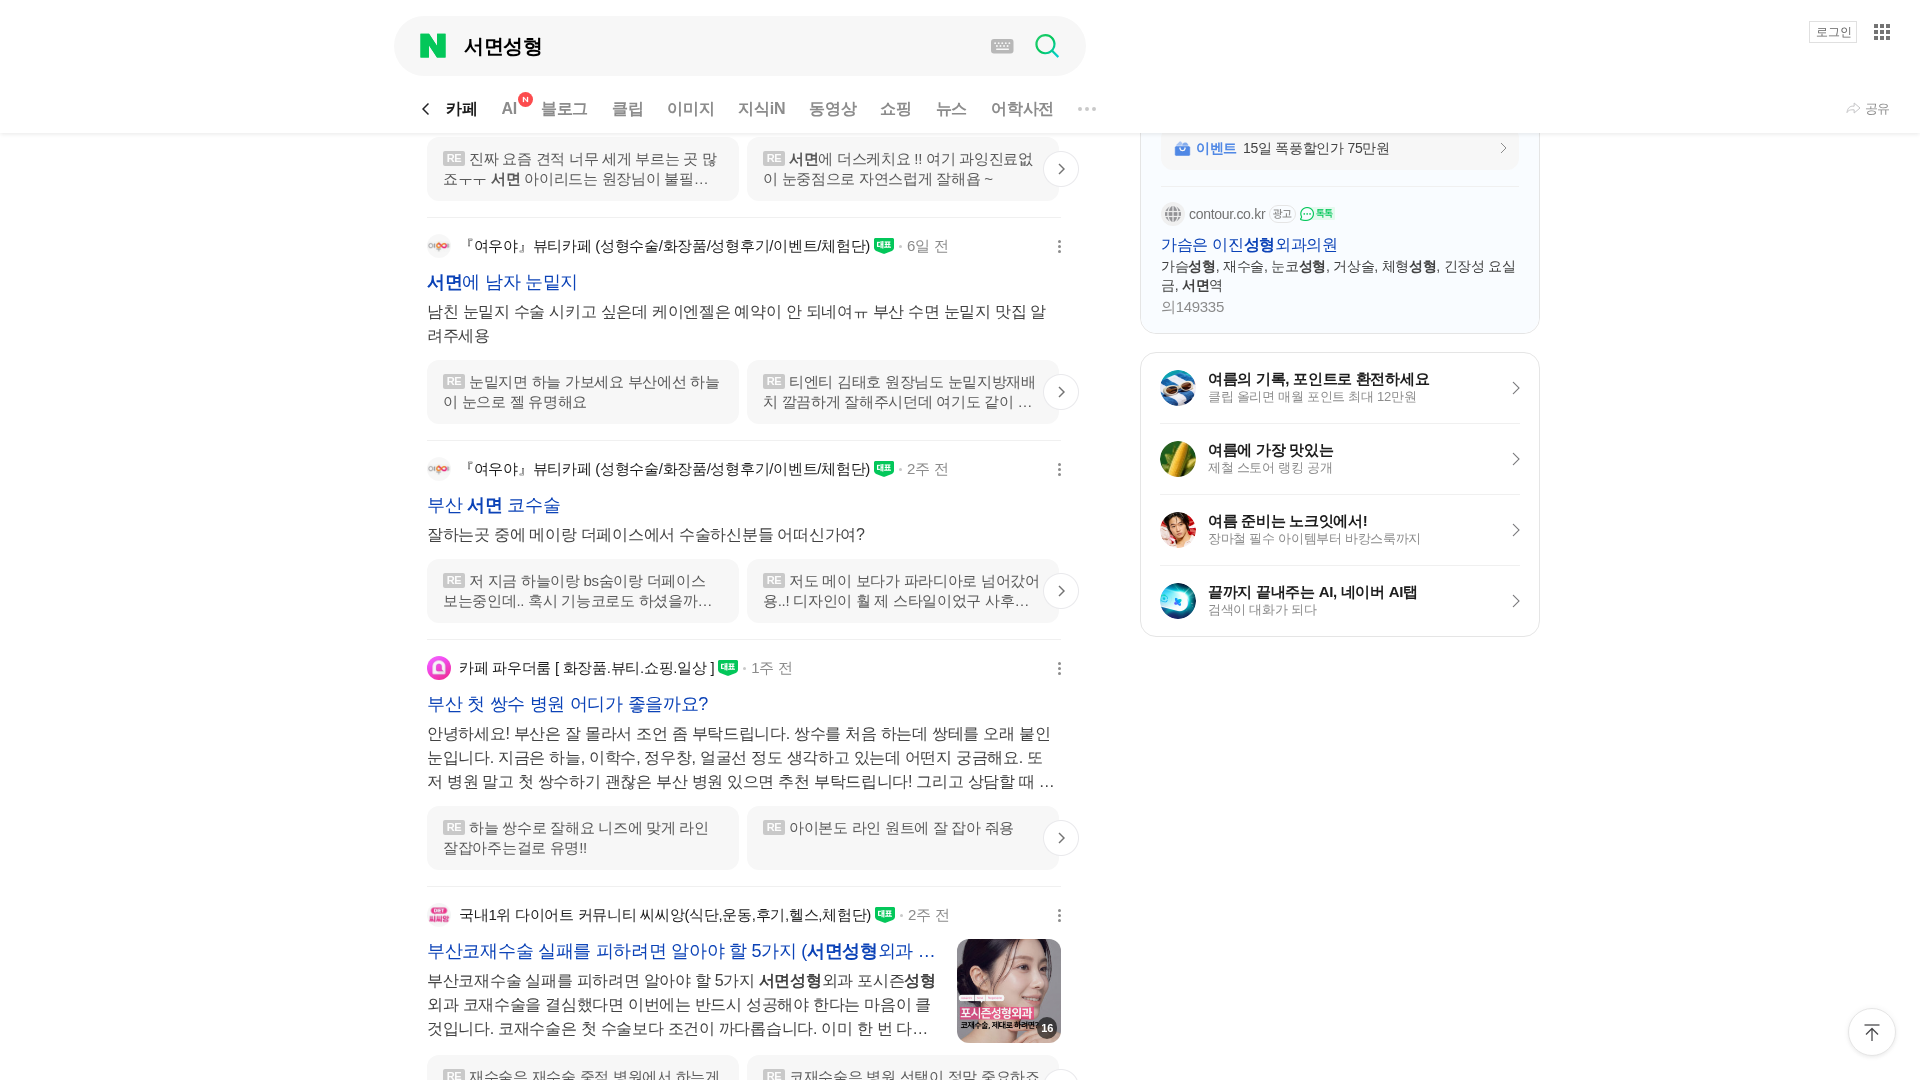Open the 여름 준비는 노크잇에서! promo

point(1340,530)
